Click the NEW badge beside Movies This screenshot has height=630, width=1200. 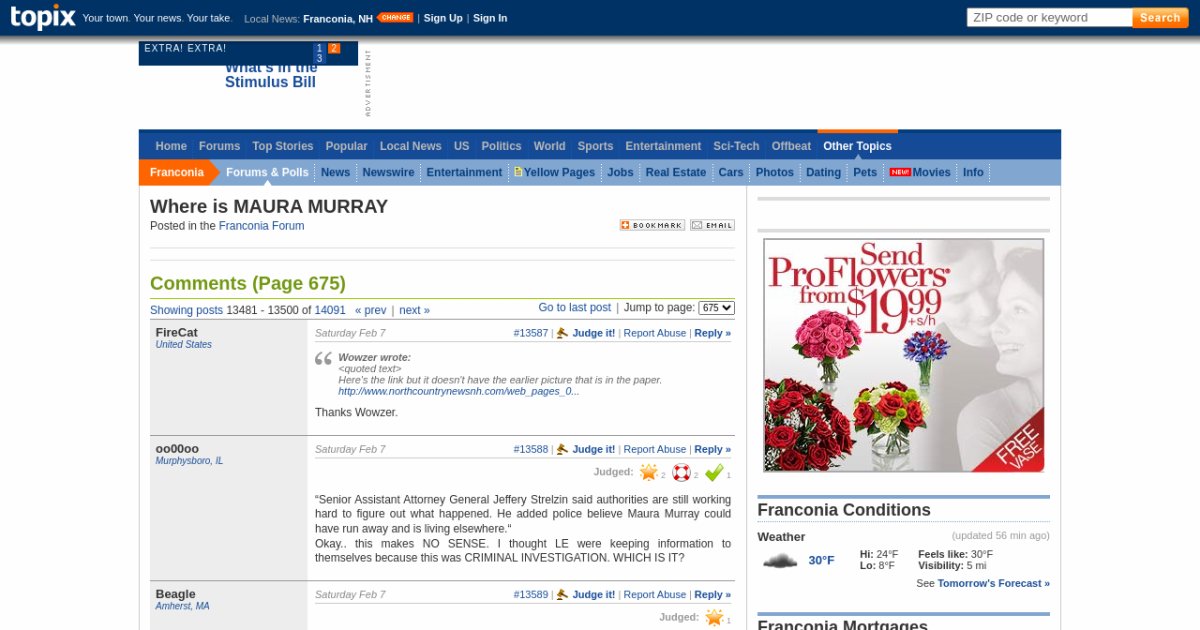900,172
